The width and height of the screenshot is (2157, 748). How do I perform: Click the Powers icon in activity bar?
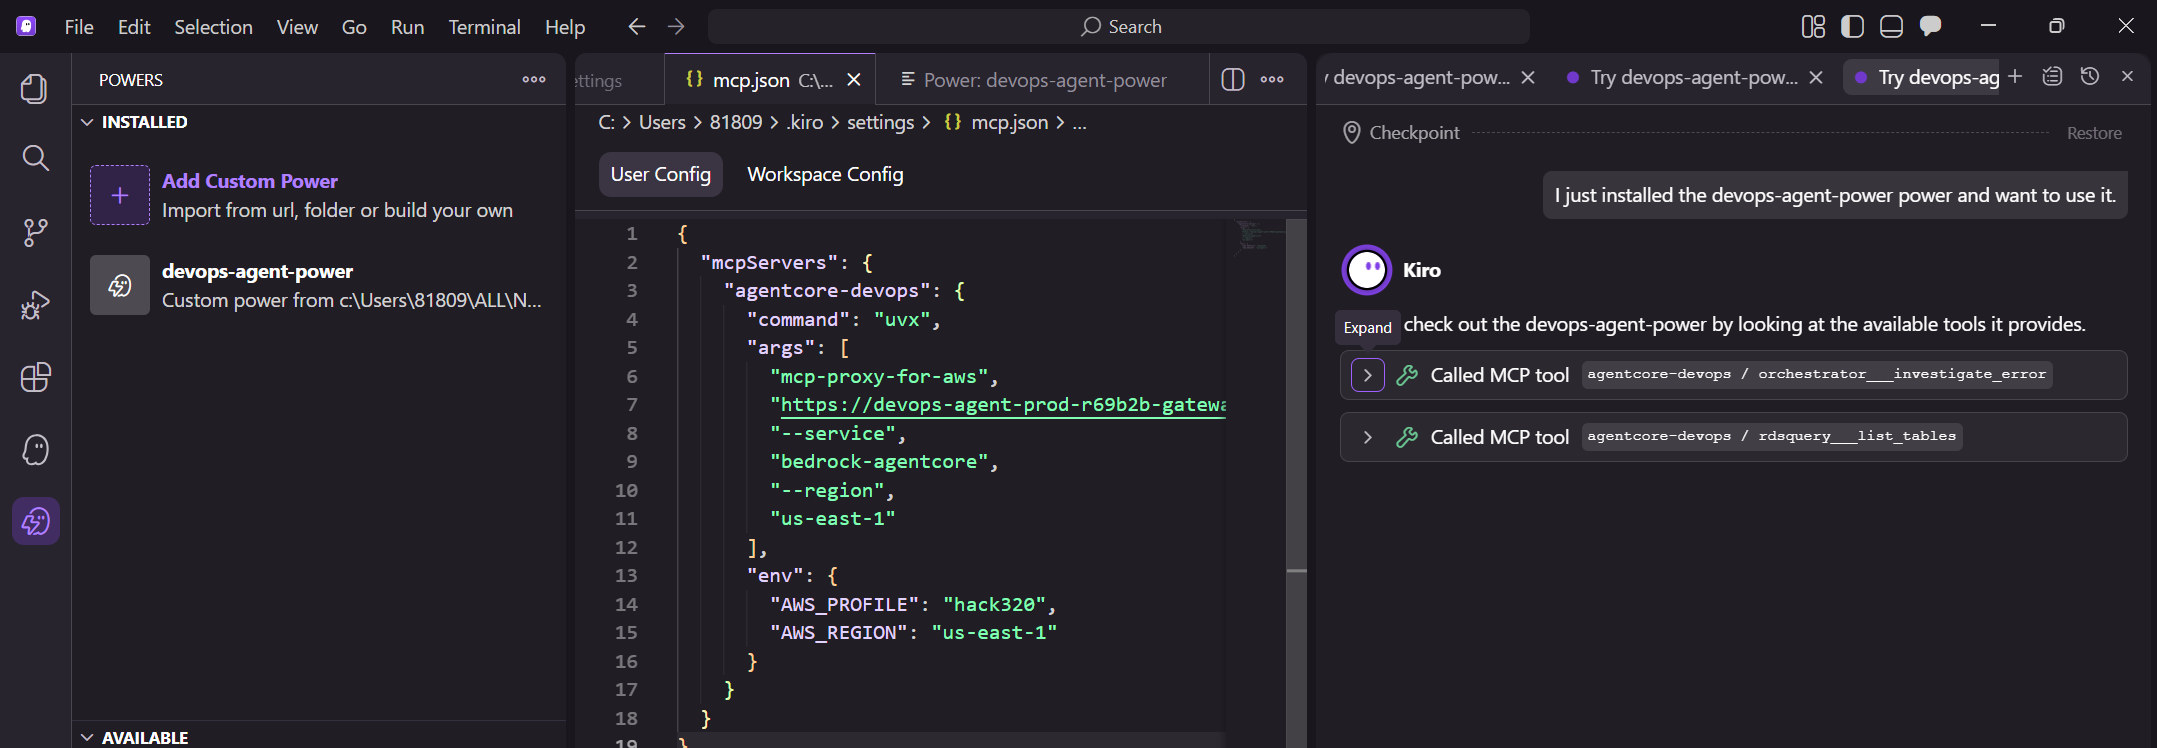coord(35,521)
